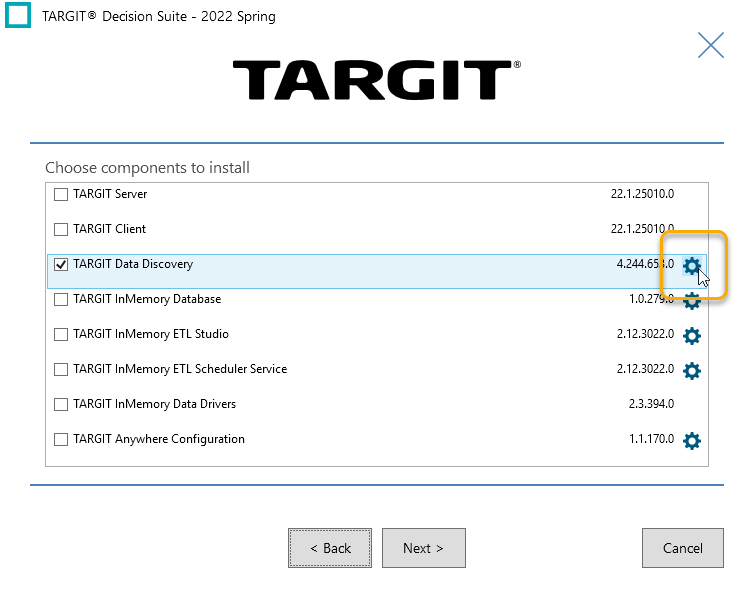Open settings gear for ETL Scheduler Service

[x=691, y=371]
